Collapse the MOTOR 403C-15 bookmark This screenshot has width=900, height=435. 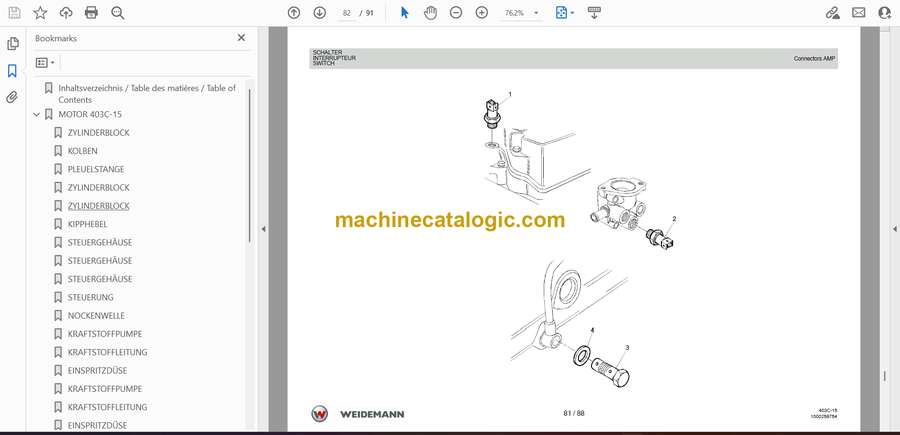pyautogui.click(x=37, y=115)
